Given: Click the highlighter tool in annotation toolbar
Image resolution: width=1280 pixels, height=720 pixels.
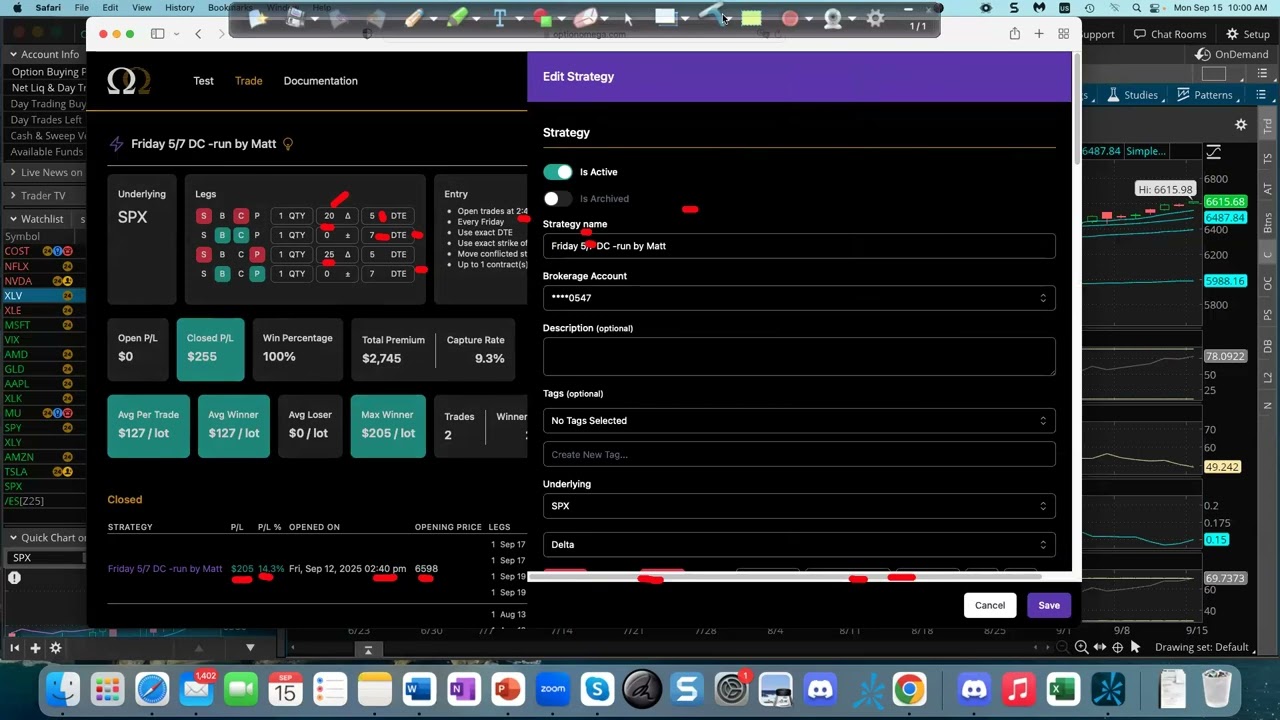Looking at the screenshot, I should click(457, 18).
